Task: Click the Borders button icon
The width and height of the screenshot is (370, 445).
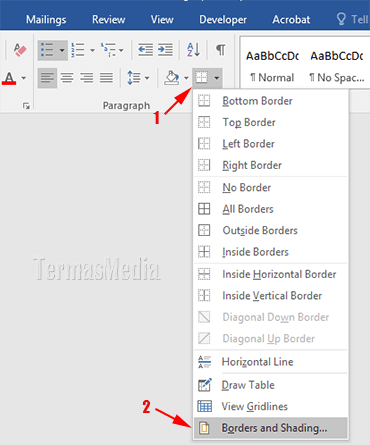Action: click(x=202, y=78)
